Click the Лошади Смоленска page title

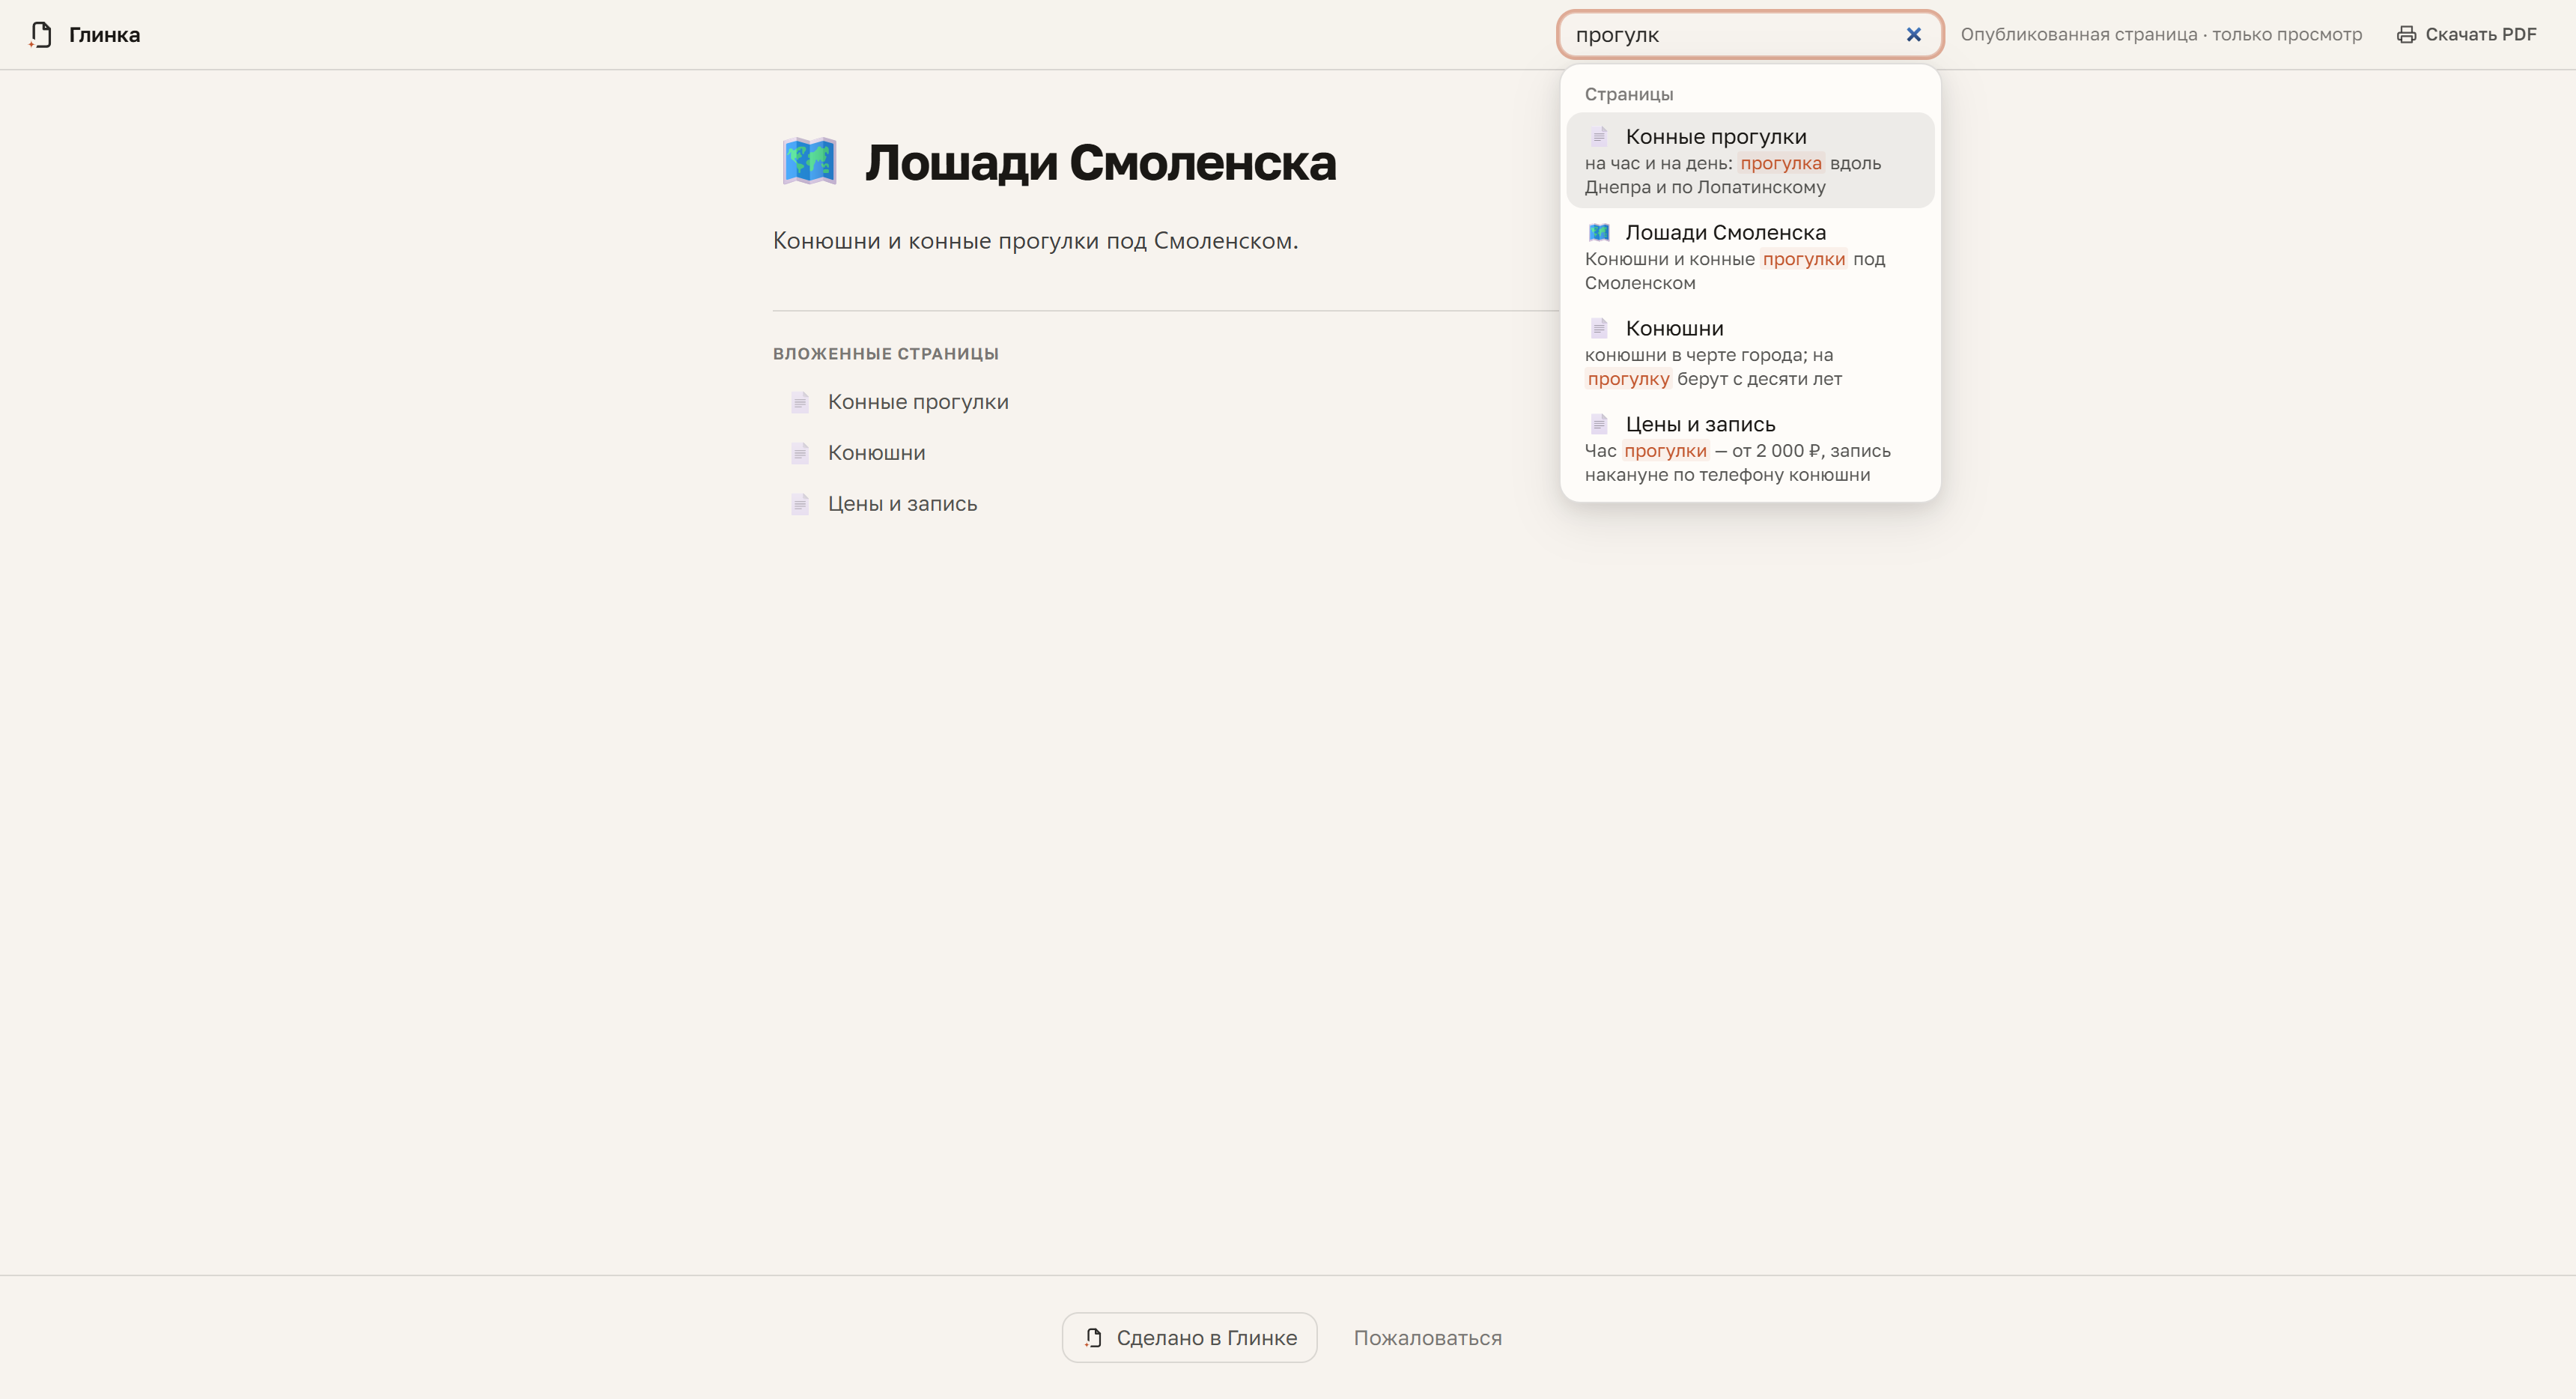click(1100, 162)
